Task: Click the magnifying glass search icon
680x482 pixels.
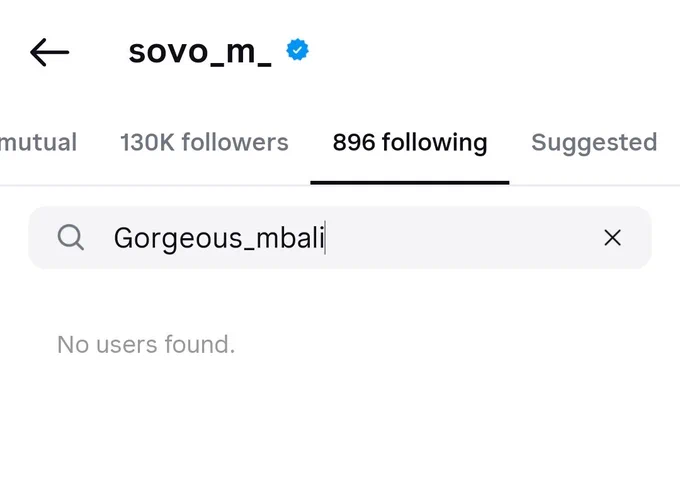Action: pos(71,237)
